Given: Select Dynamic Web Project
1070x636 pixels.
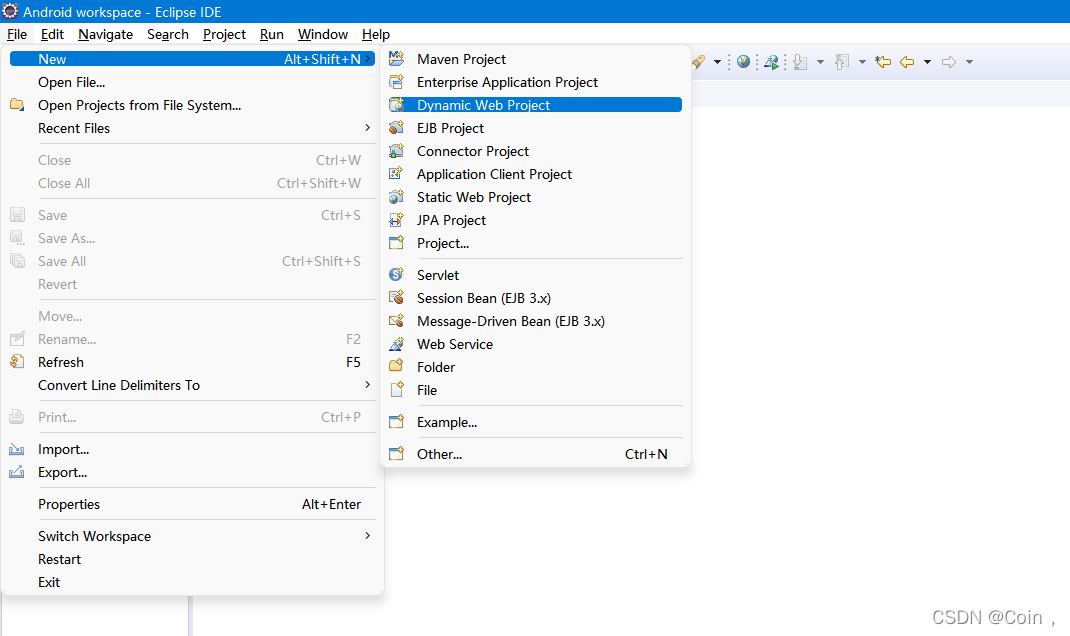Looking at the screenshot, I should (535, 105).
